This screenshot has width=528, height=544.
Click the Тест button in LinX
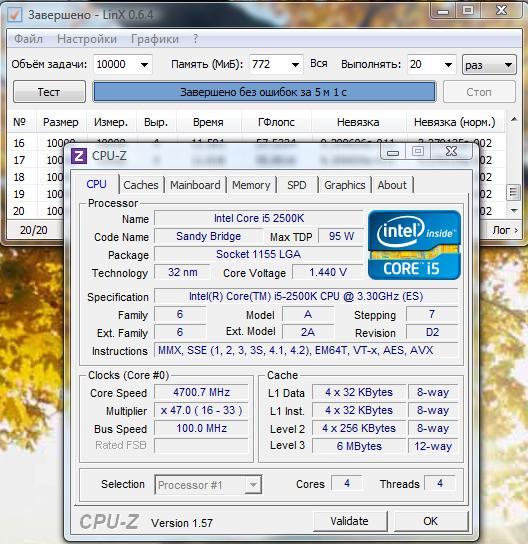pos(49,92)
